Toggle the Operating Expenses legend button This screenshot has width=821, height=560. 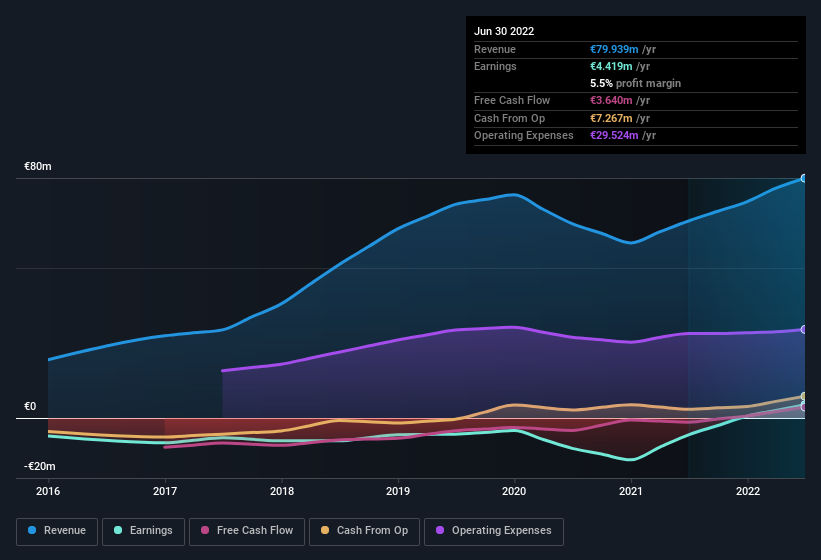click(494, 531)
